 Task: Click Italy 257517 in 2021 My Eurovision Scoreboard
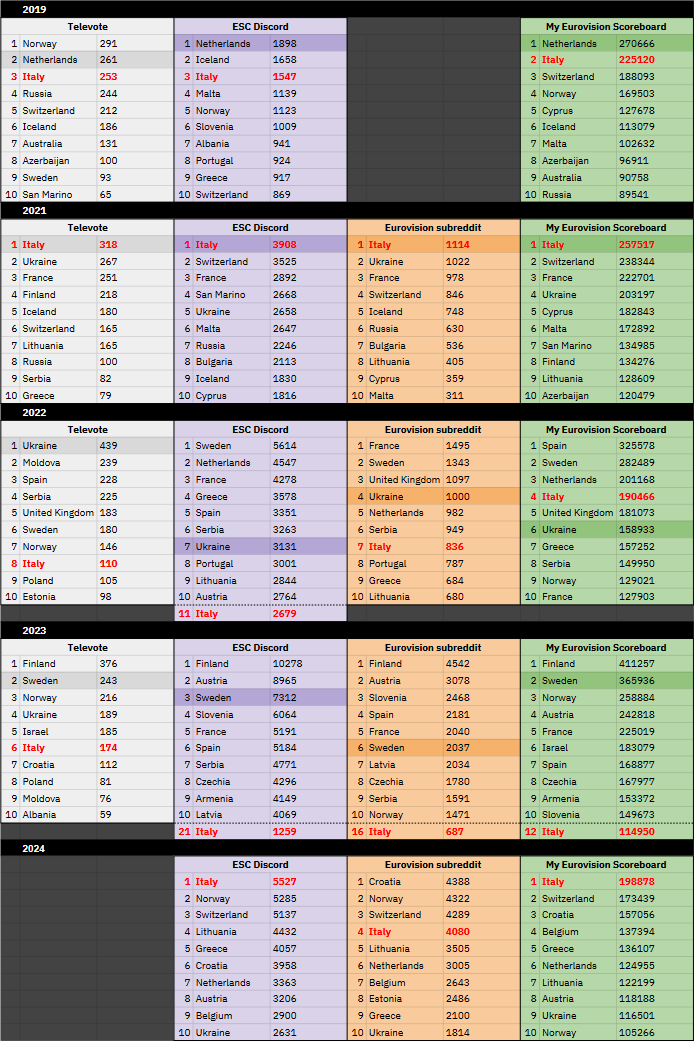coord(607,245)
